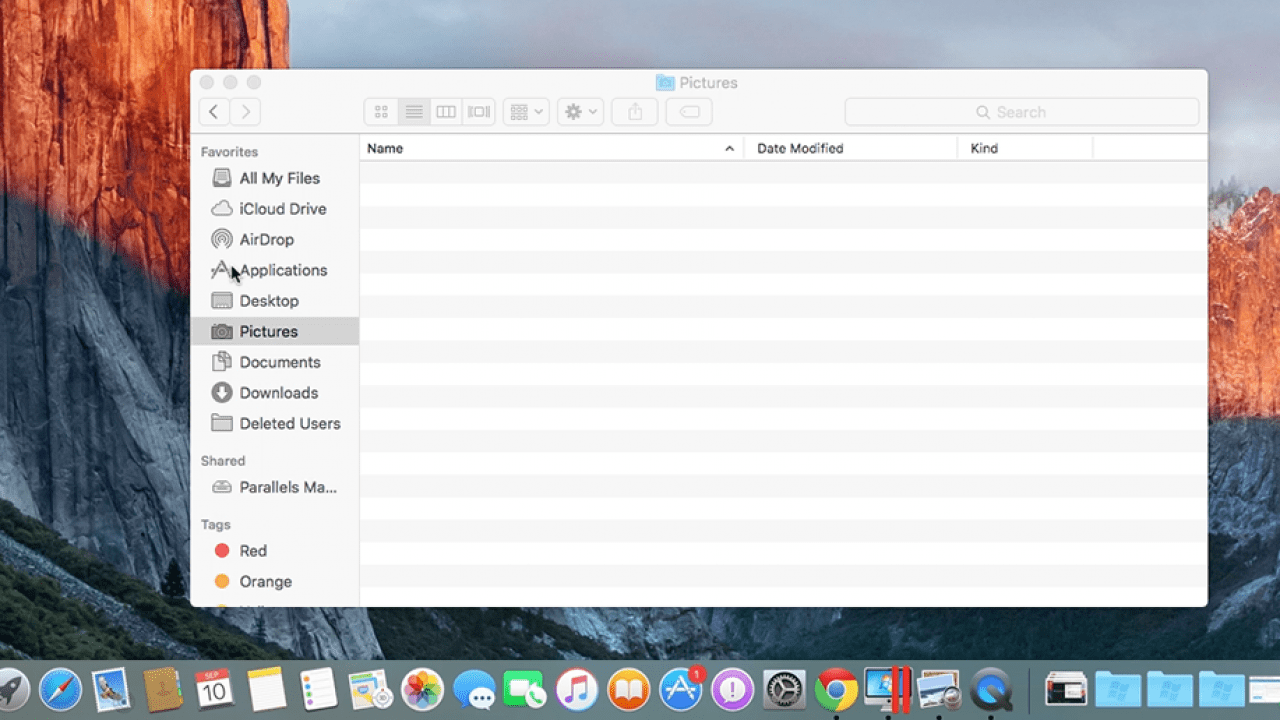Click the Edit Tags toolbar button
This screenshot has width=1280, height=720.
(x=689, y=112)
